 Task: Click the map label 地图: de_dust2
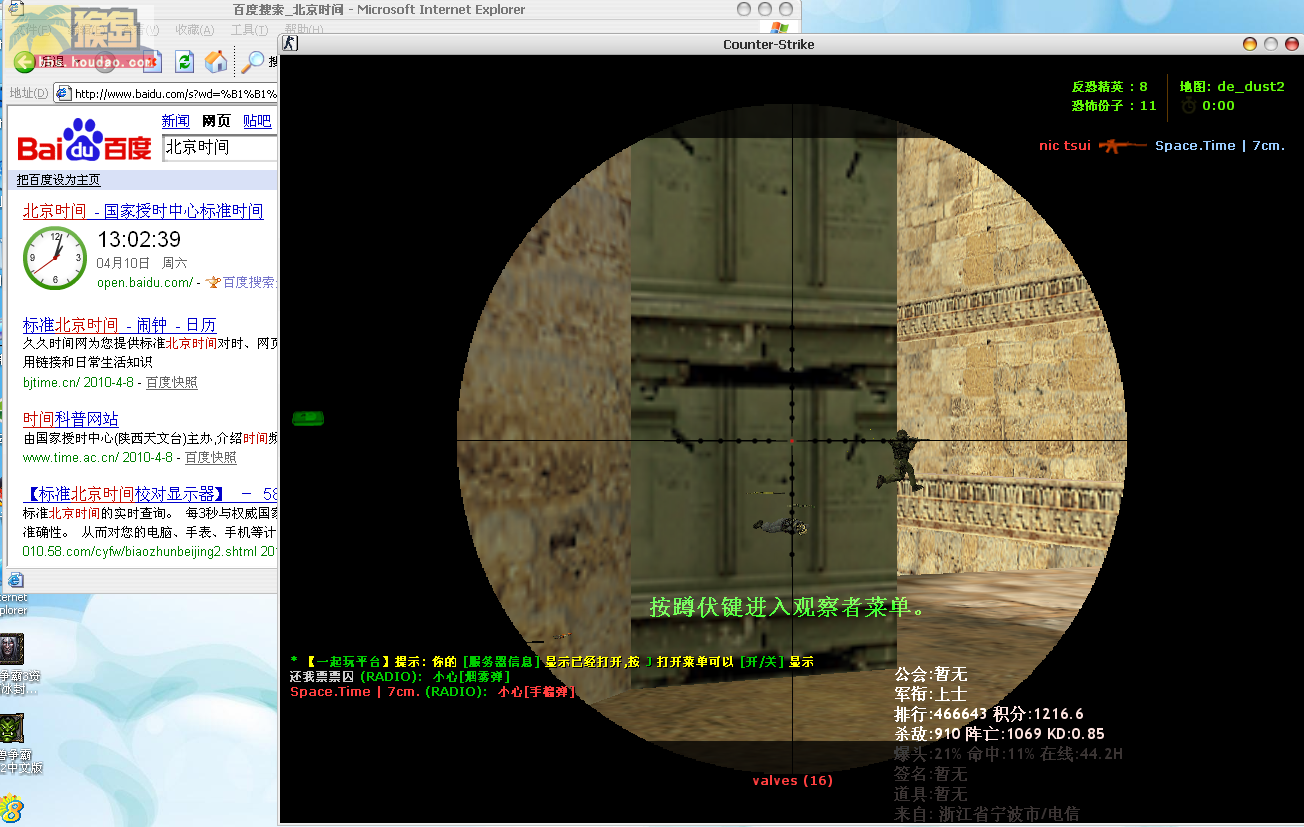(1232, 87)
